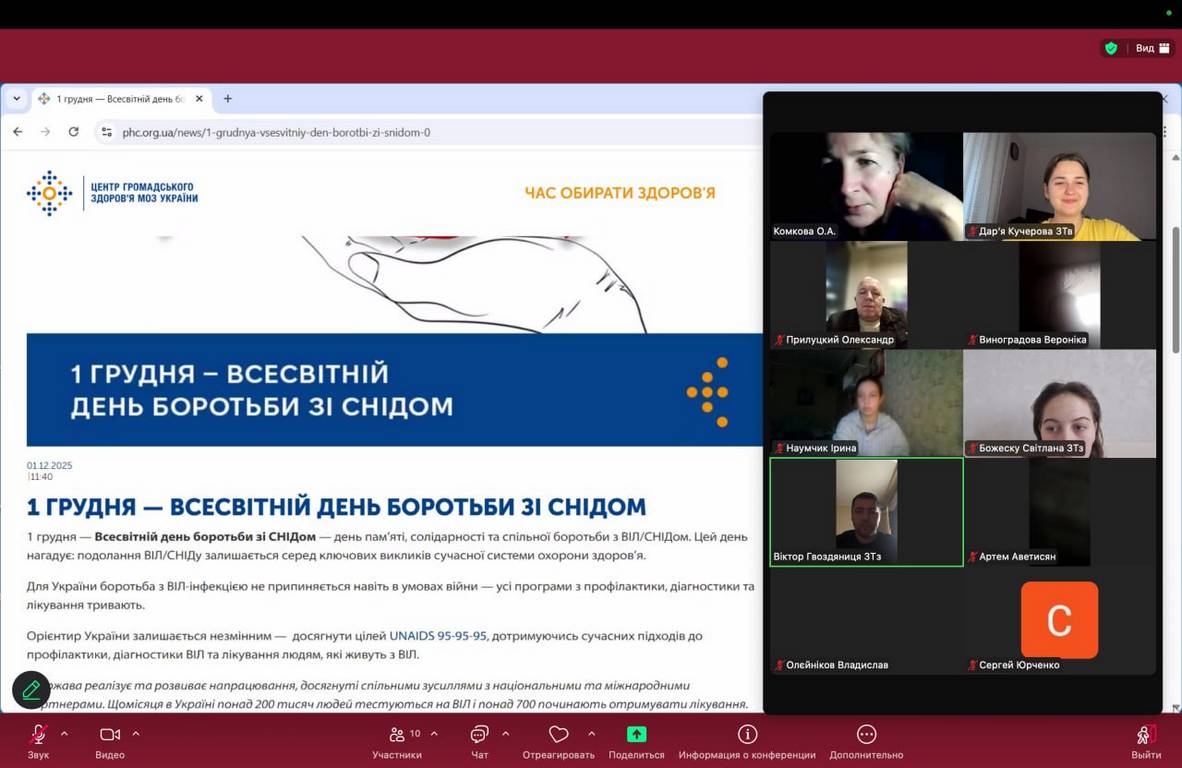Image resolution: width=1182 pixels, height=768 pixels.
Task: Open the Чат chat panel
Action: click(x=479, y=735)
